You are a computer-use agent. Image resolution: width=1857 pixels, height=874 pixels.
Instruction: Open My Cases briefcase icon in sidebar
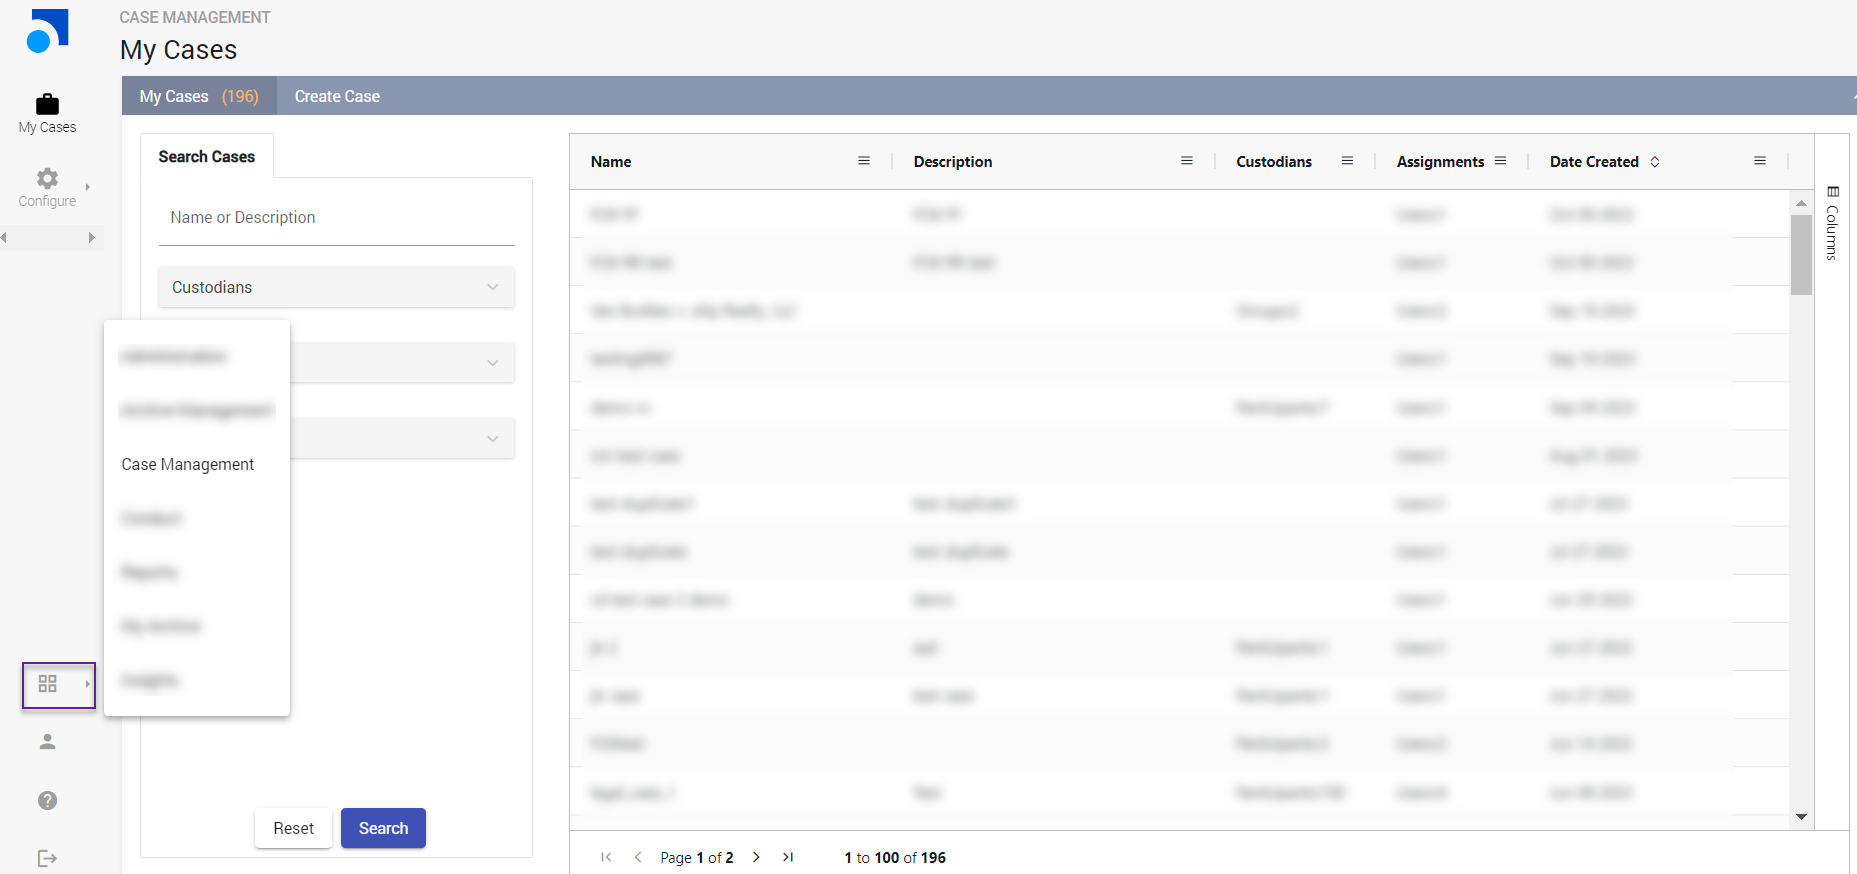click(47, 104)
